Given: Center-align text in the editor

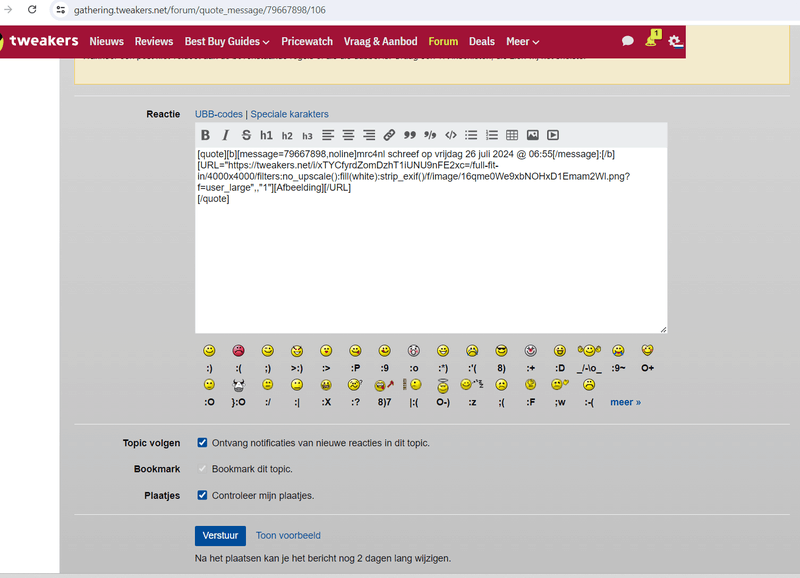Looking at the screenshot, I should (x=348, y=135).
